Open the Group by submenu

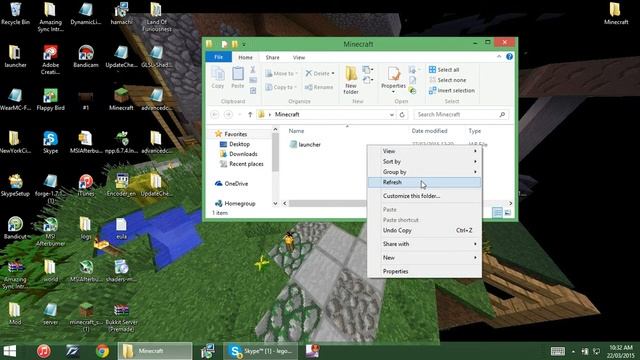point(424,172)
